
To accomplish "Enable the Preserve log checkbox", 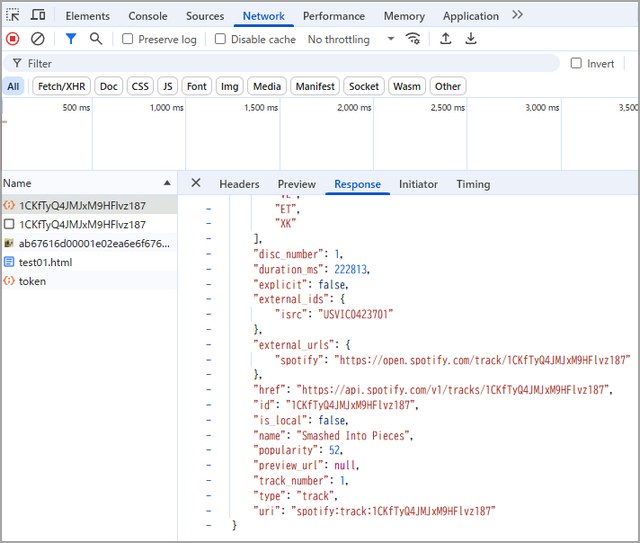I will [x=128, y=39].
